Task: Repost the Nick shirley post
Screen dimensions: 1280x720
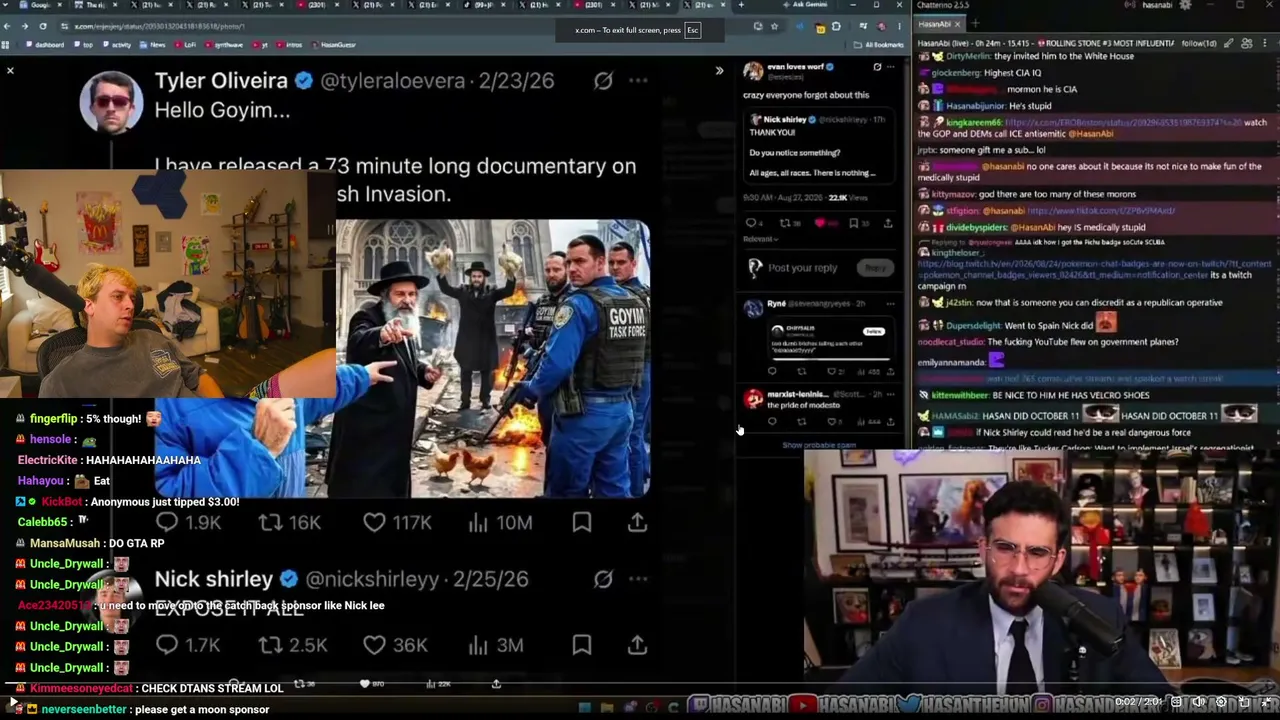Action: click(293, 645)
